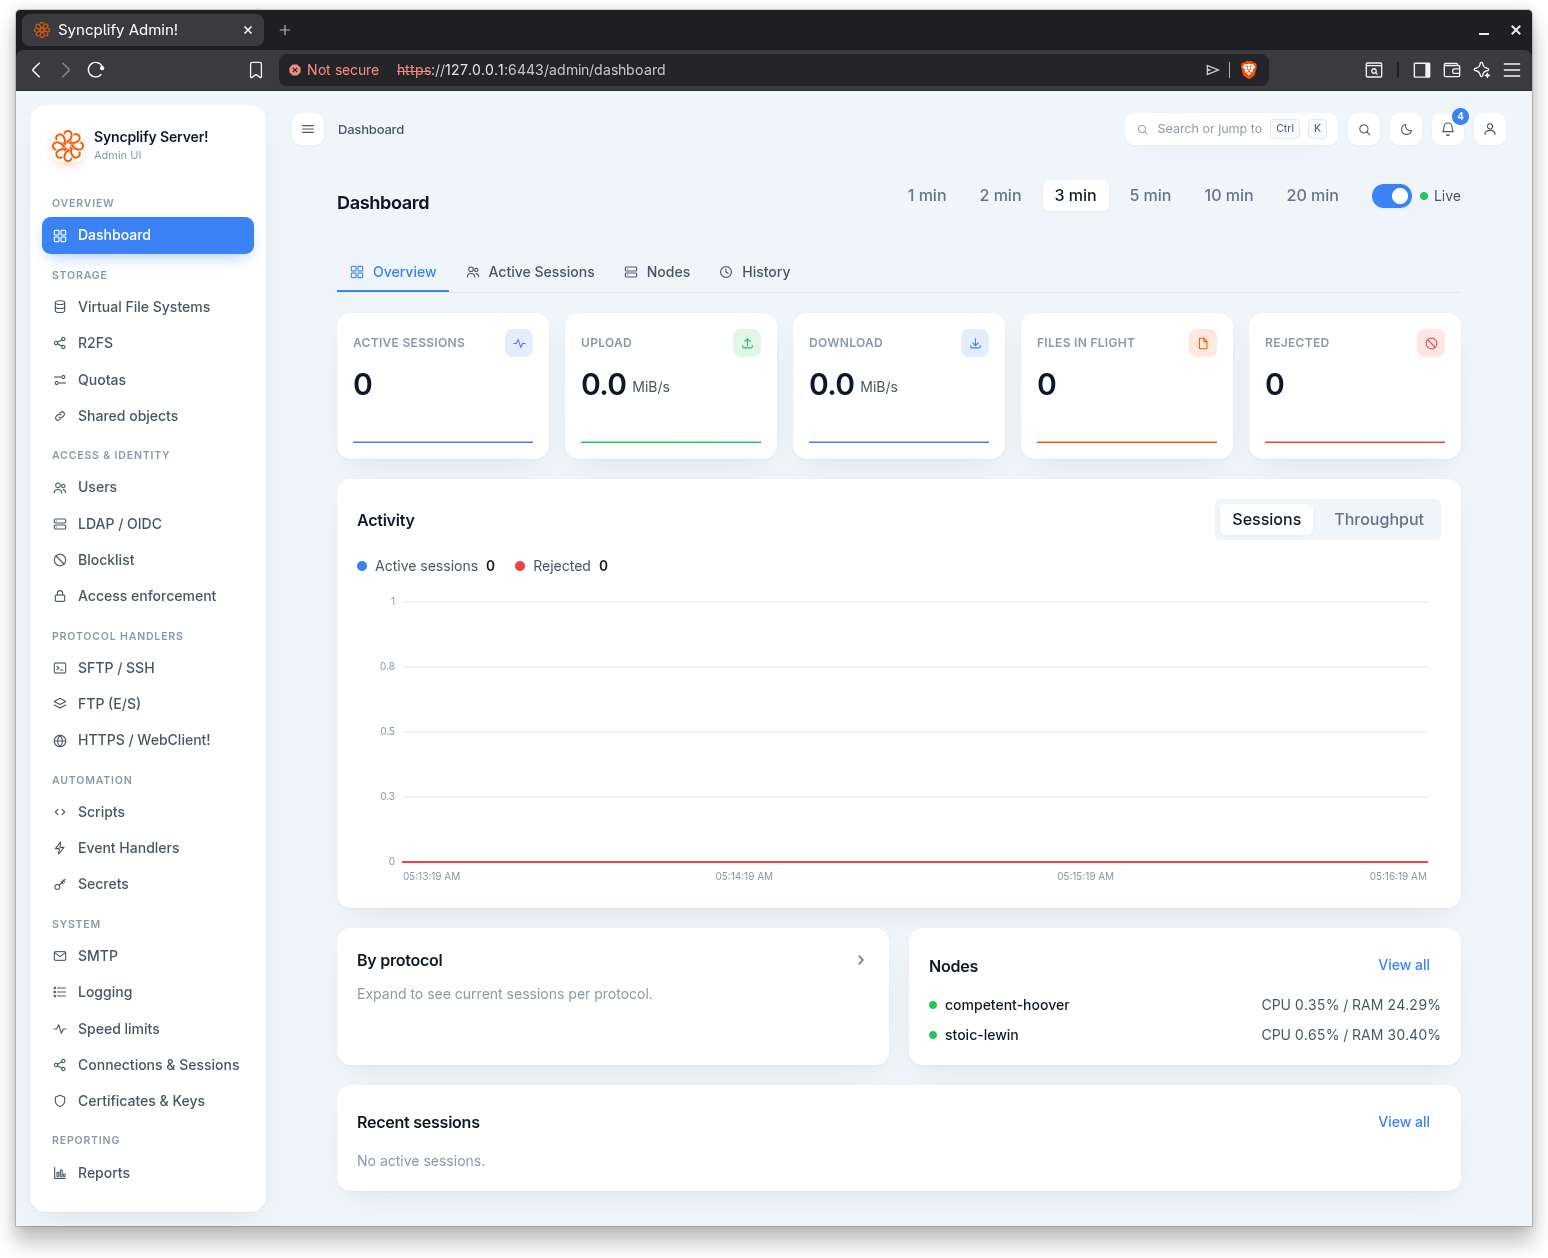Screen dimensions: 1548x1258
Task: Open Access enforcement page
Action: tap(148, 596)
